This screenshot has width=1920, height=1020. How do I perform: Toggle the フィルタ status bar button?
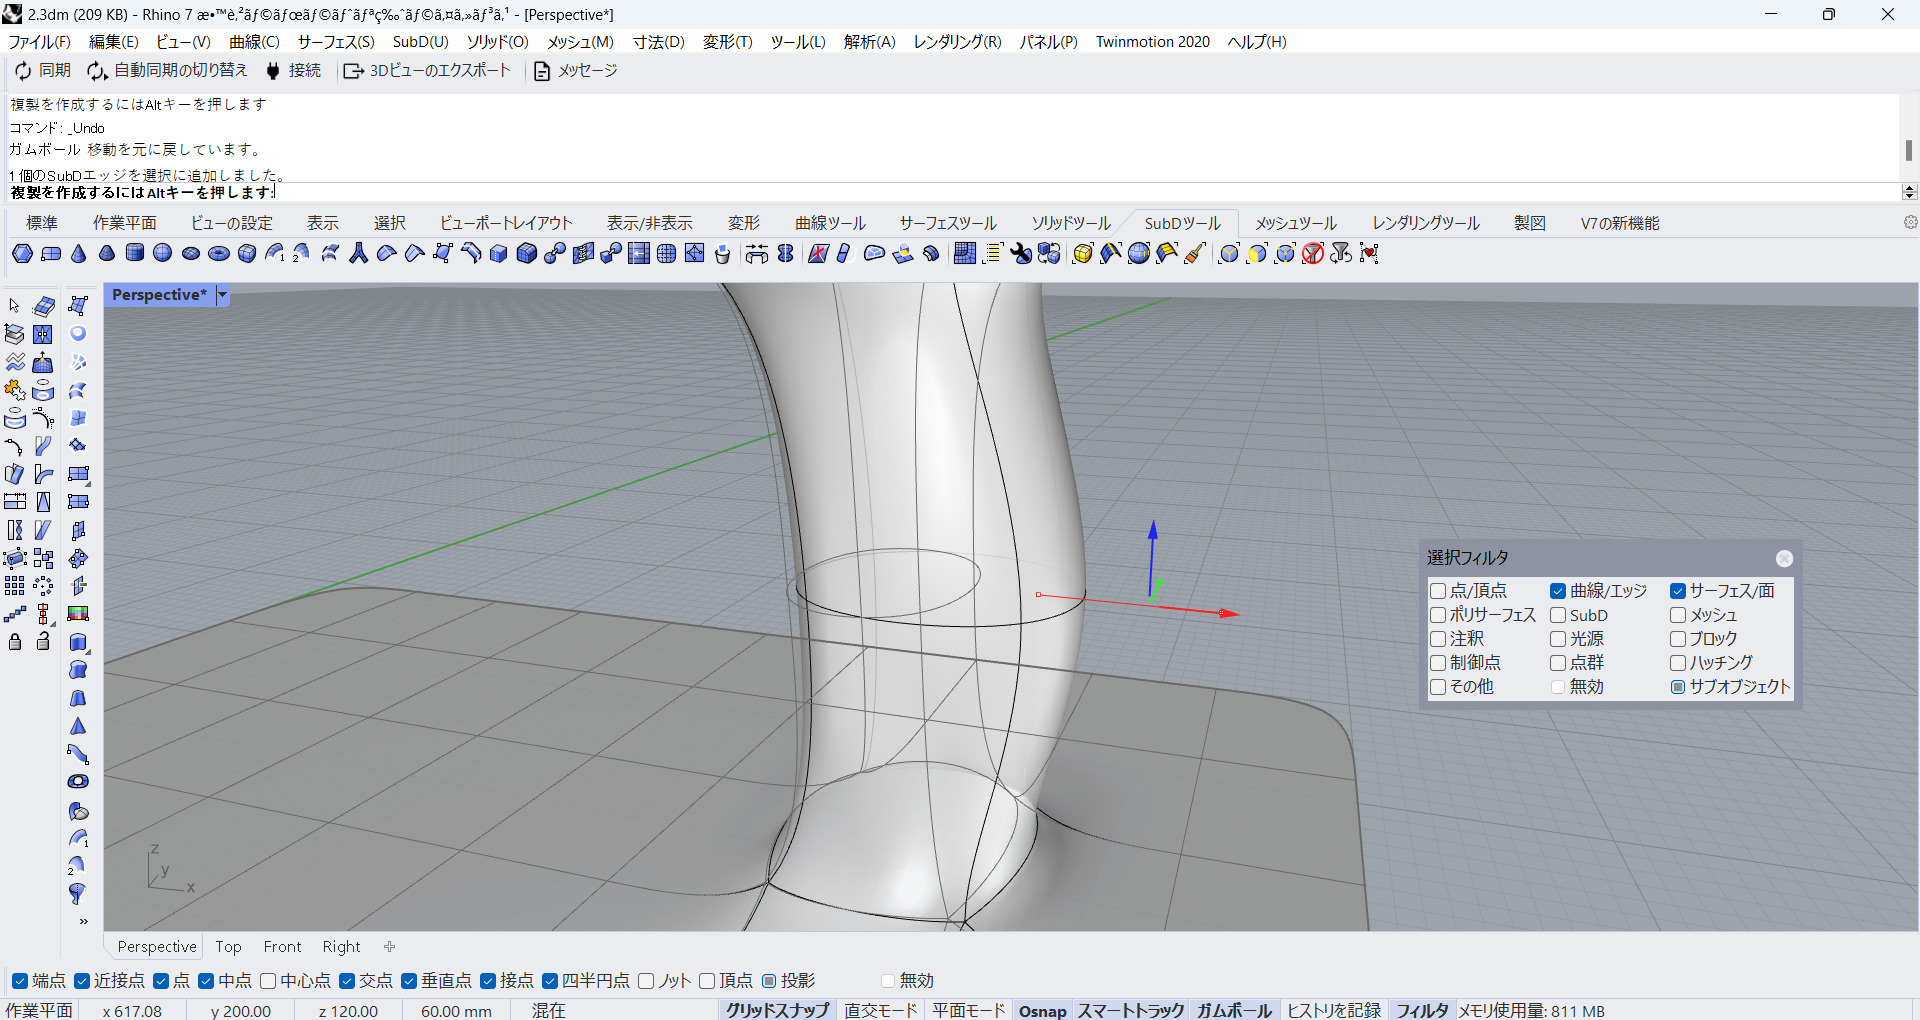[x=1421, y=1010]
